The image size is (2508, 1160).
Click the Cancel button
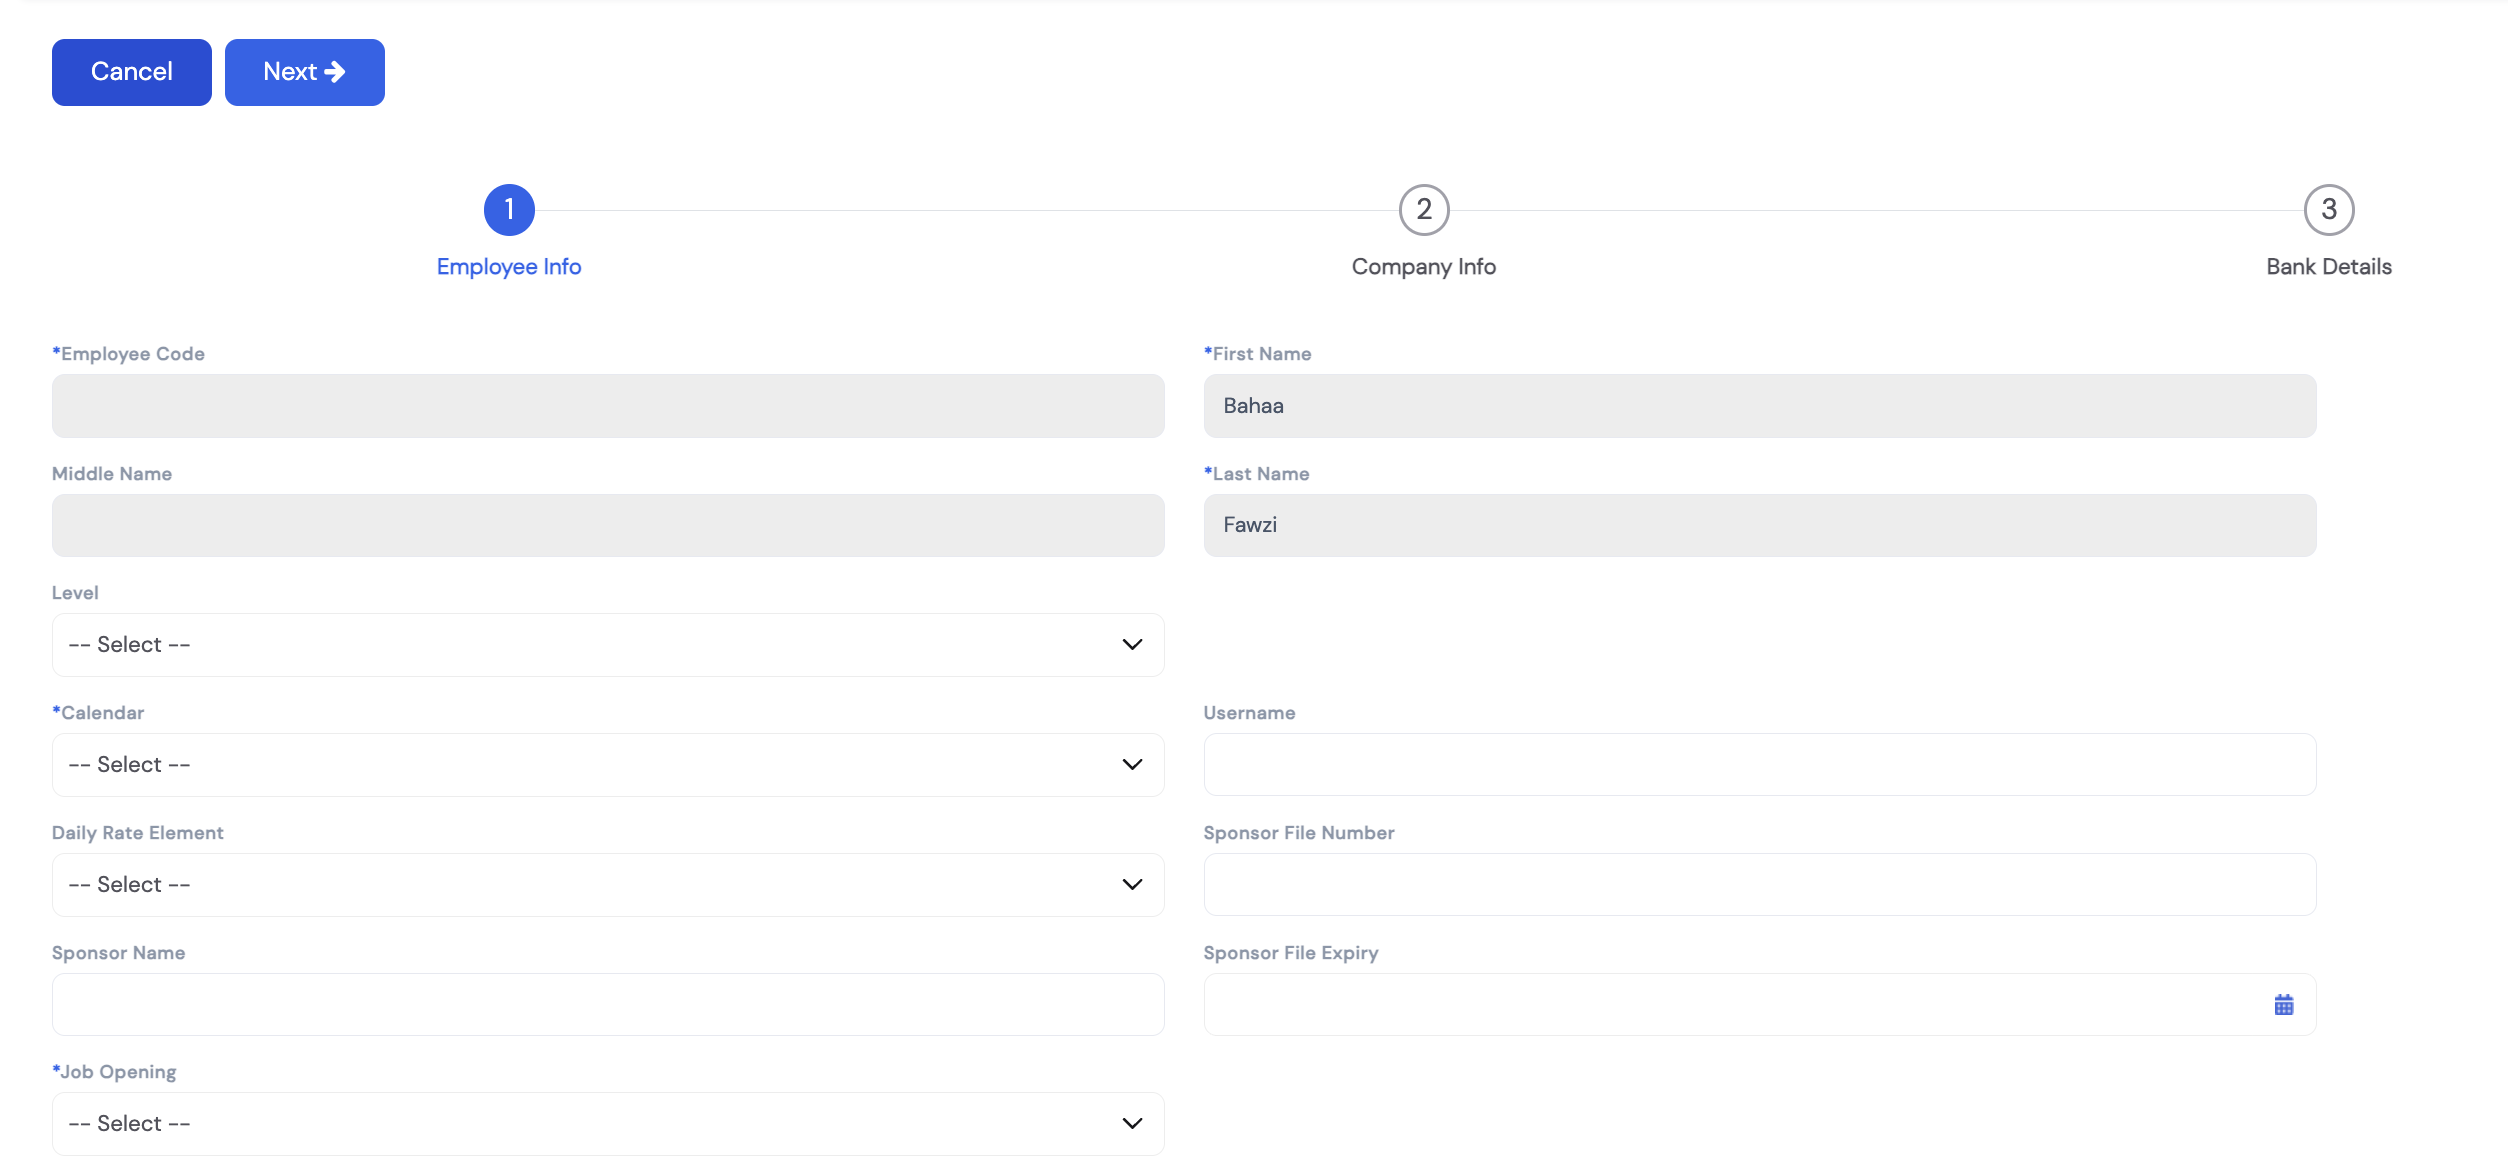point(132,72)
